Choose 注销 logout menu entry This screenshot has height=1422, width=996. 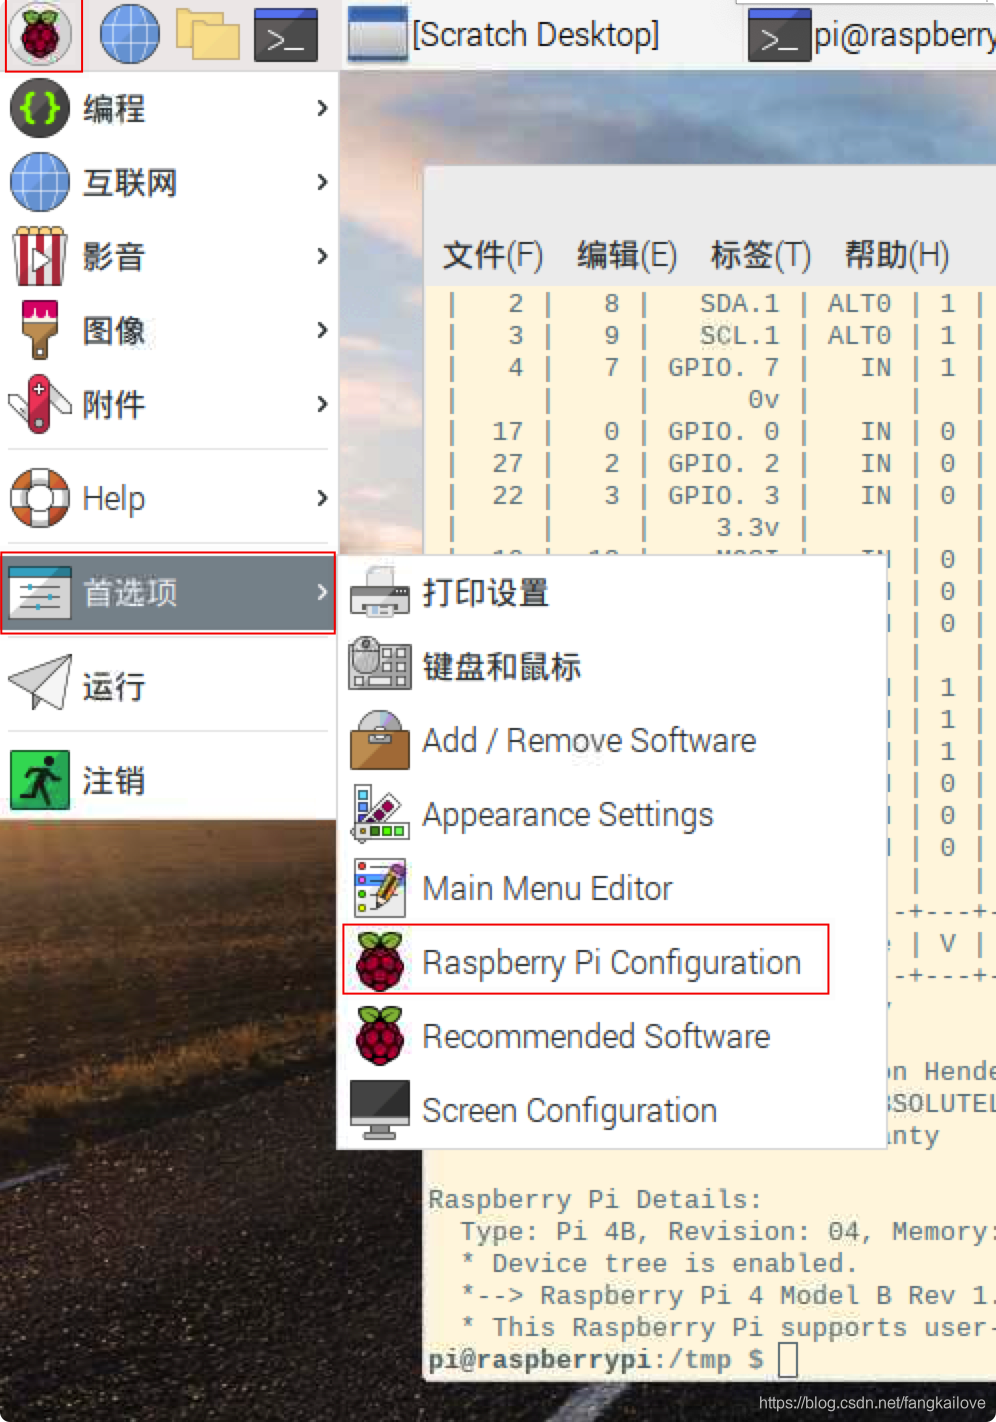point(169,780)
